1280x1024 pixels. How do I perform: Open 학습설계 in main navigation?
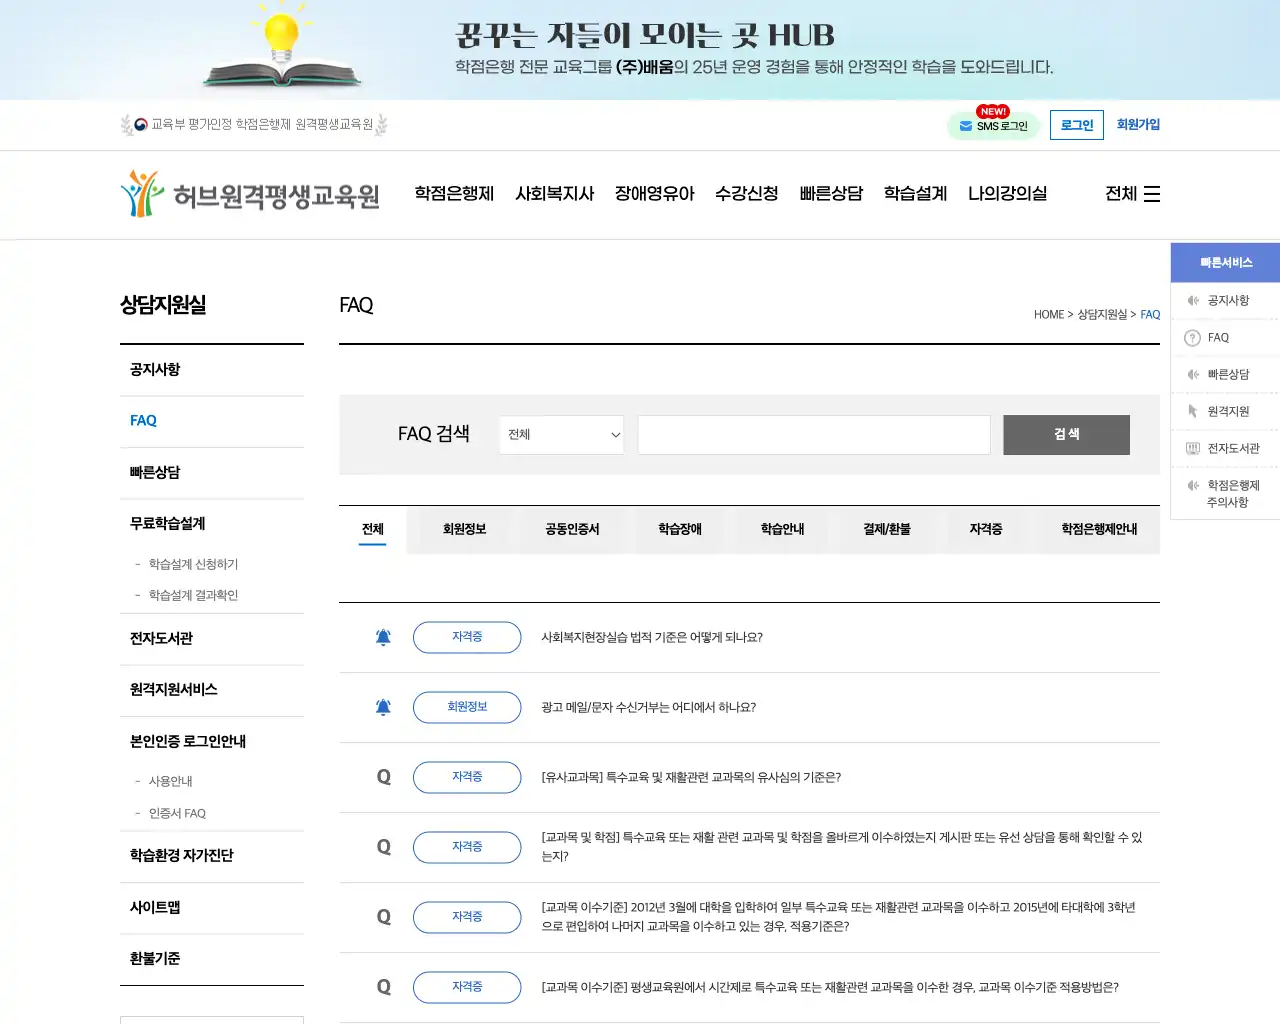coord(915,194)
